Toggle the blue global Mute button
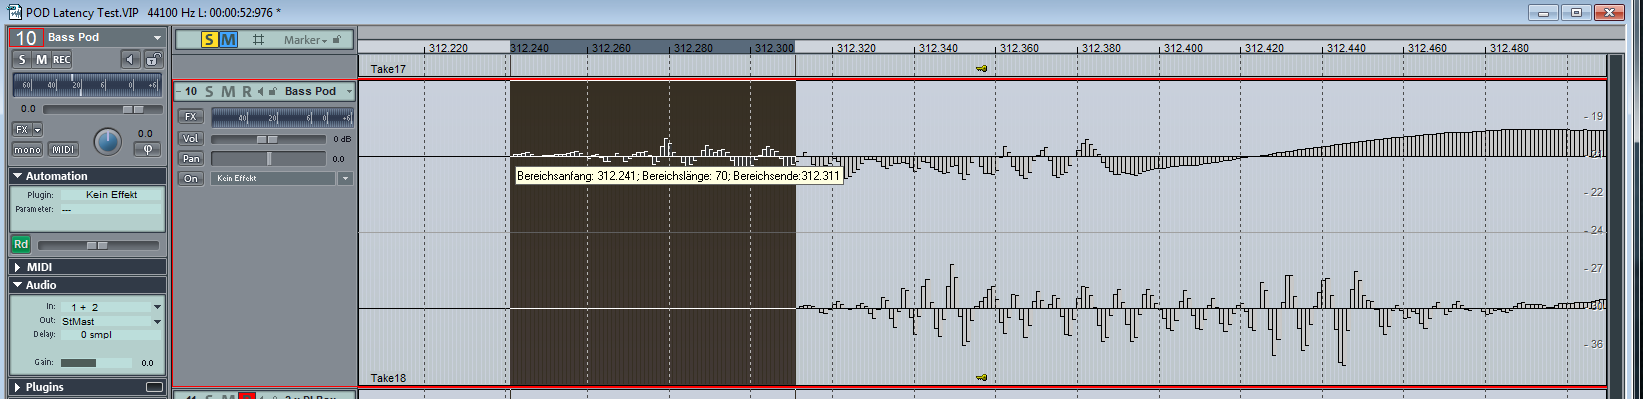 228,40
